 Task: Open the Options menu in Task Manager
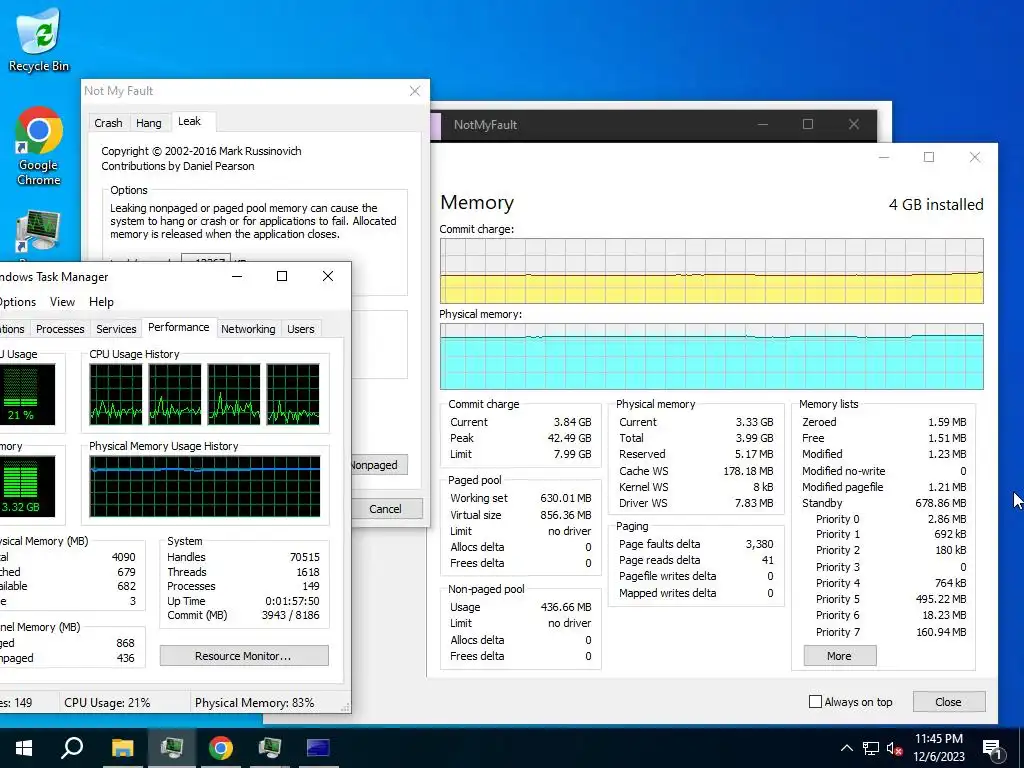pos(17,302)
